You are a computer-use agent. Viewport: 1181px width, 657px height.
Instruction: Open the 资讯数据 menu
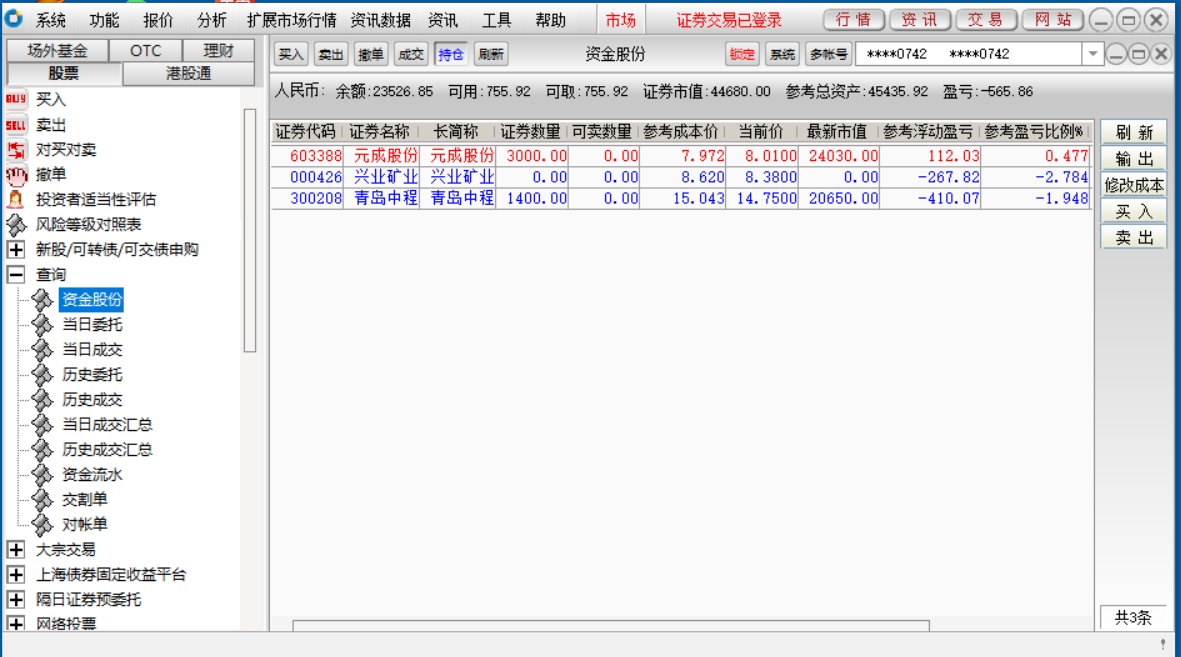(380, 20)
